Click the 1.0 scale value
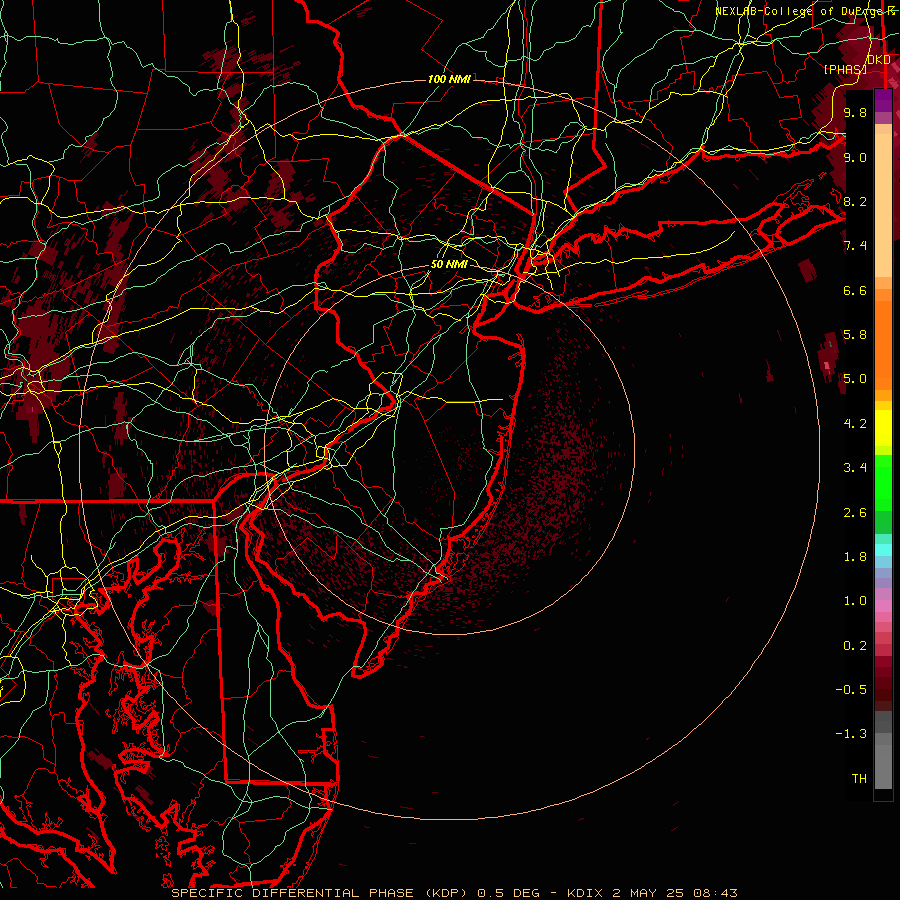This screenshot has width=900, height=900. point(855,601)
